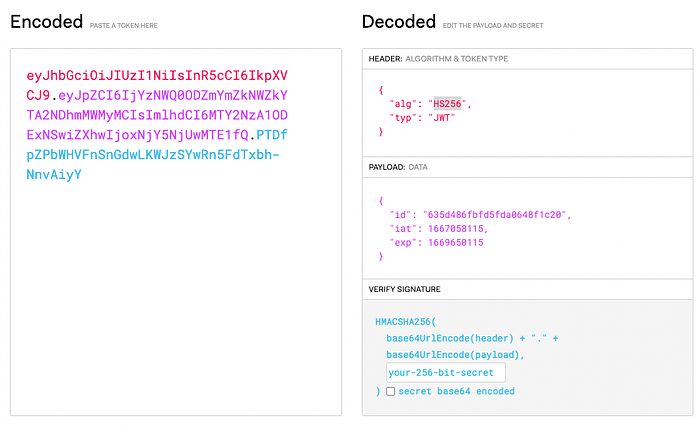
Task: Click the VERIFY SIGNATURE section label
Action: [404, 289]
